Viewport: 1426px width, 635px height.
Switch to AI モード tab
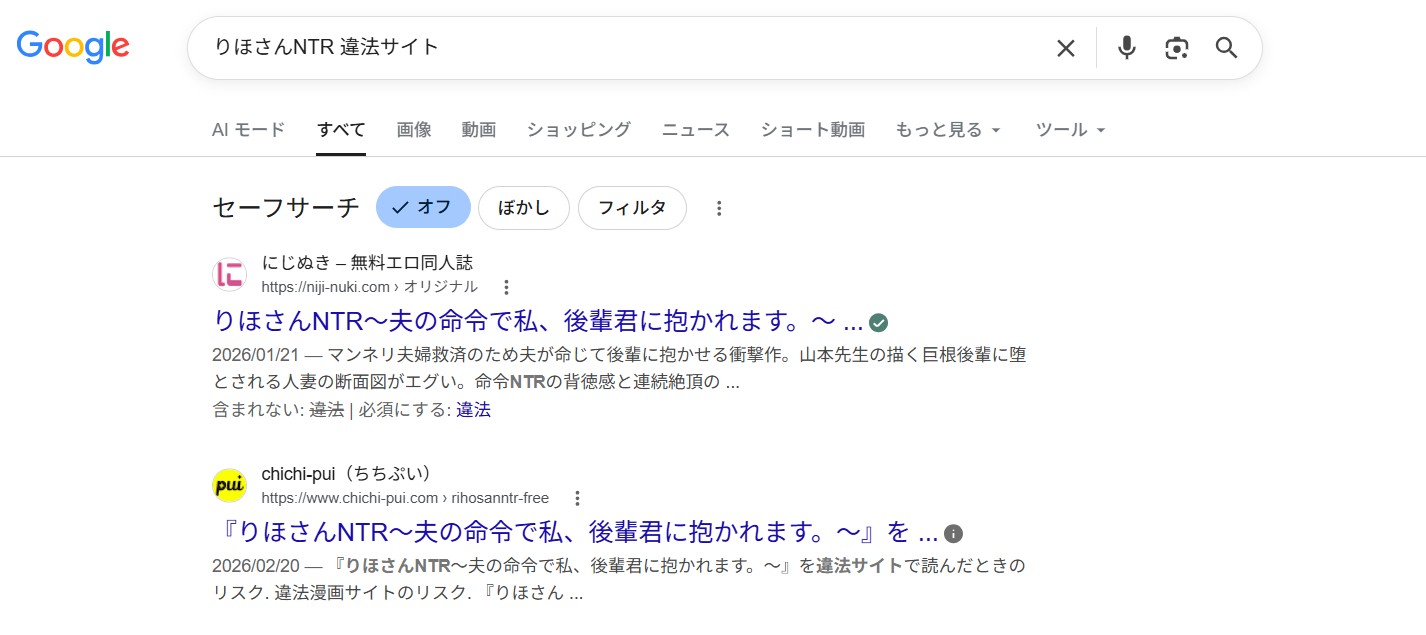(249, 130)
